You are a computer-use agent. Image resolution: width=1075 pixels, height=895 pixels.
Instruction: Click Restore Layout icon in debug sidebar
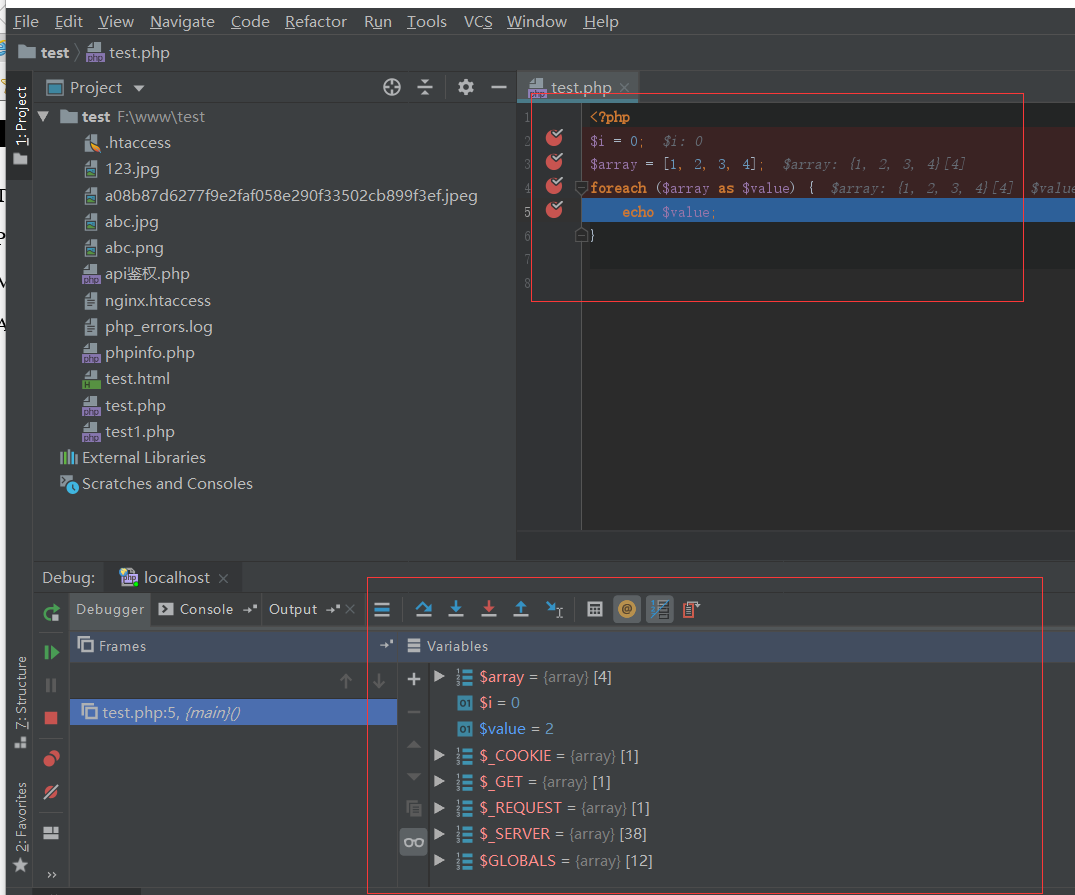51,833
